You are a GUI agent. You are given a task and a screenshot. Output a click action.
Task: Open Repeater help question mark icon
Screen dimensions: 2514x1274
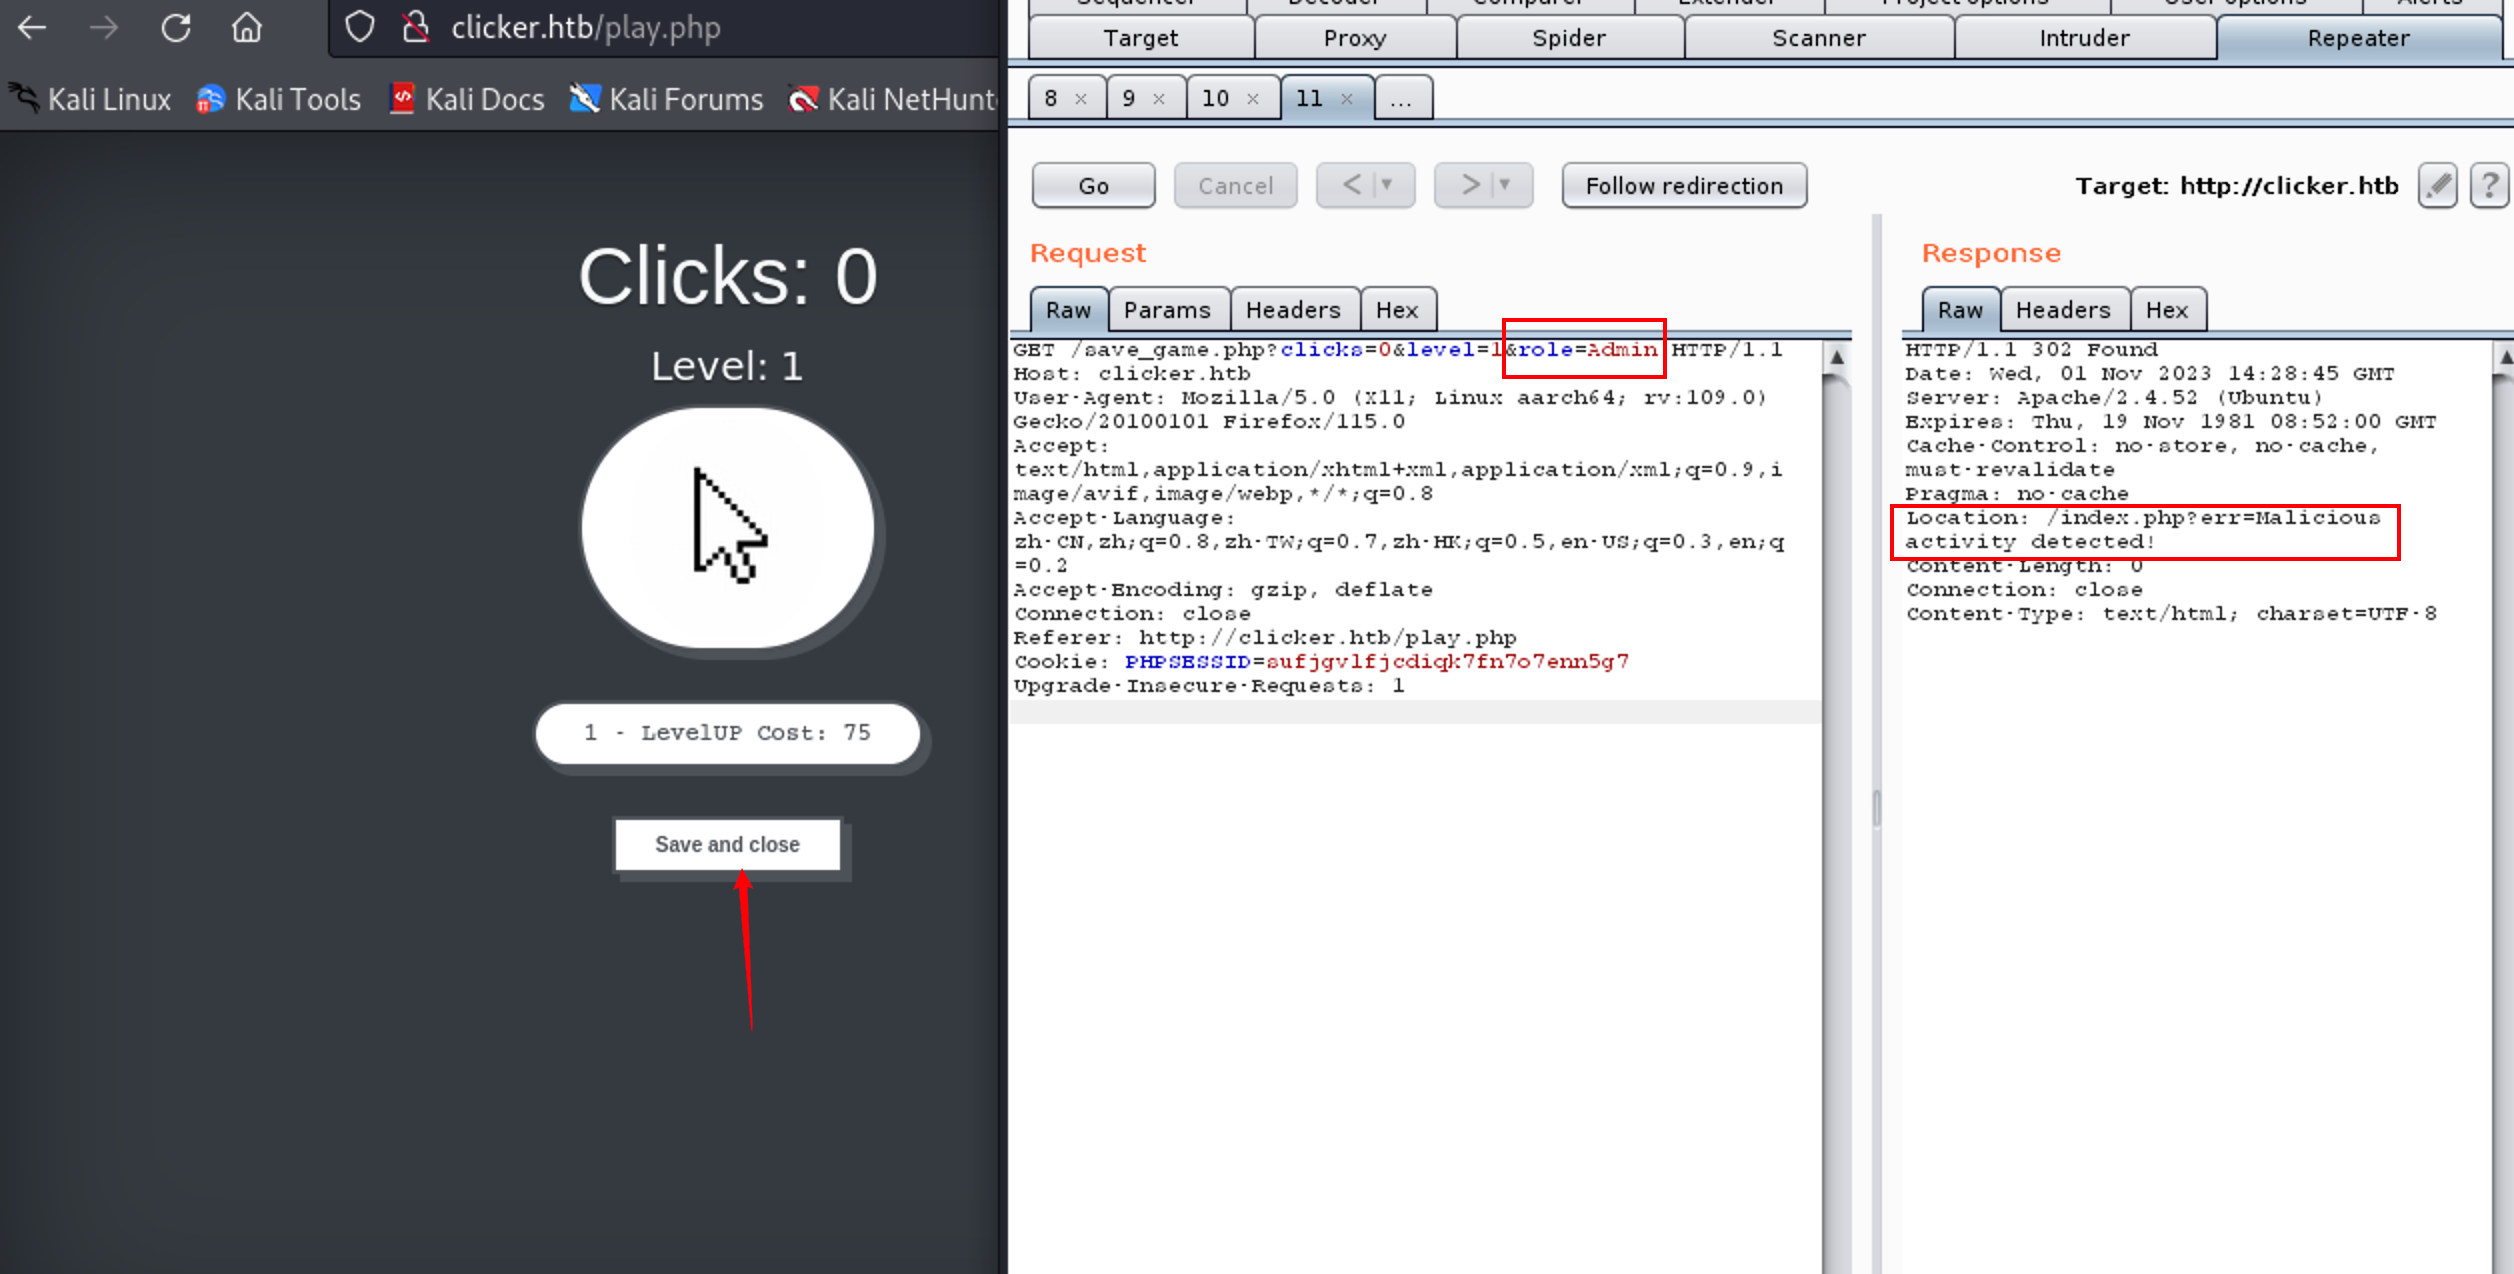[x=2489, y=185]
